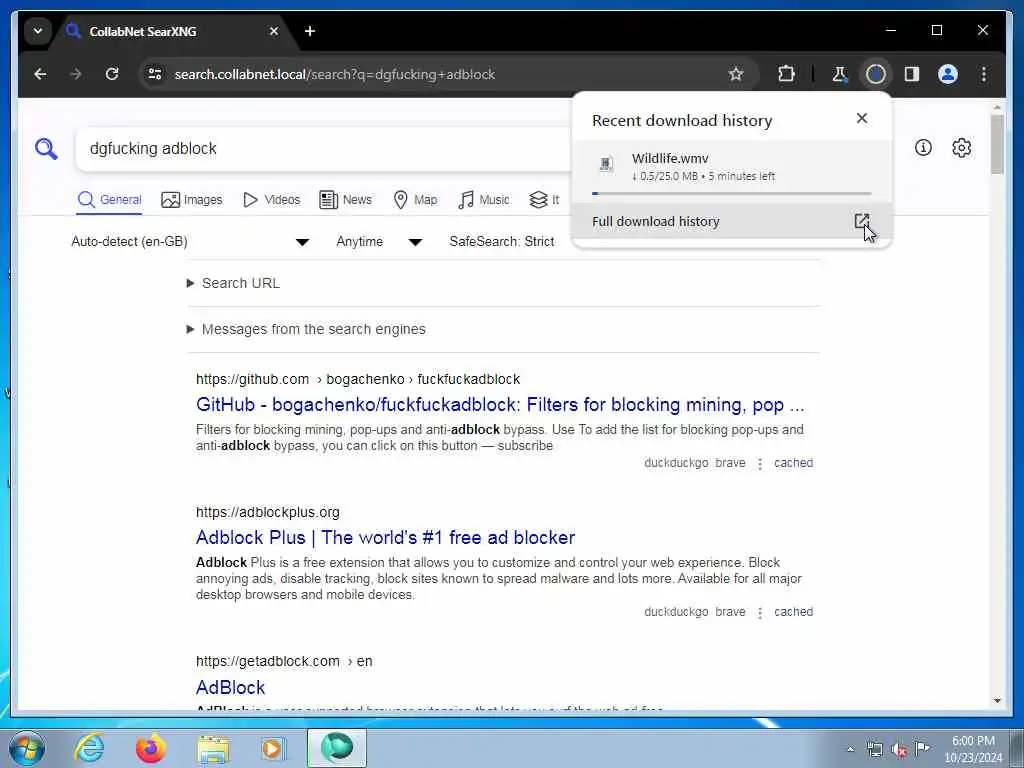The width and height of the screenshot is (1024, 768).
Task: Switch to the Images category
Action: click(x=192, y=200)
